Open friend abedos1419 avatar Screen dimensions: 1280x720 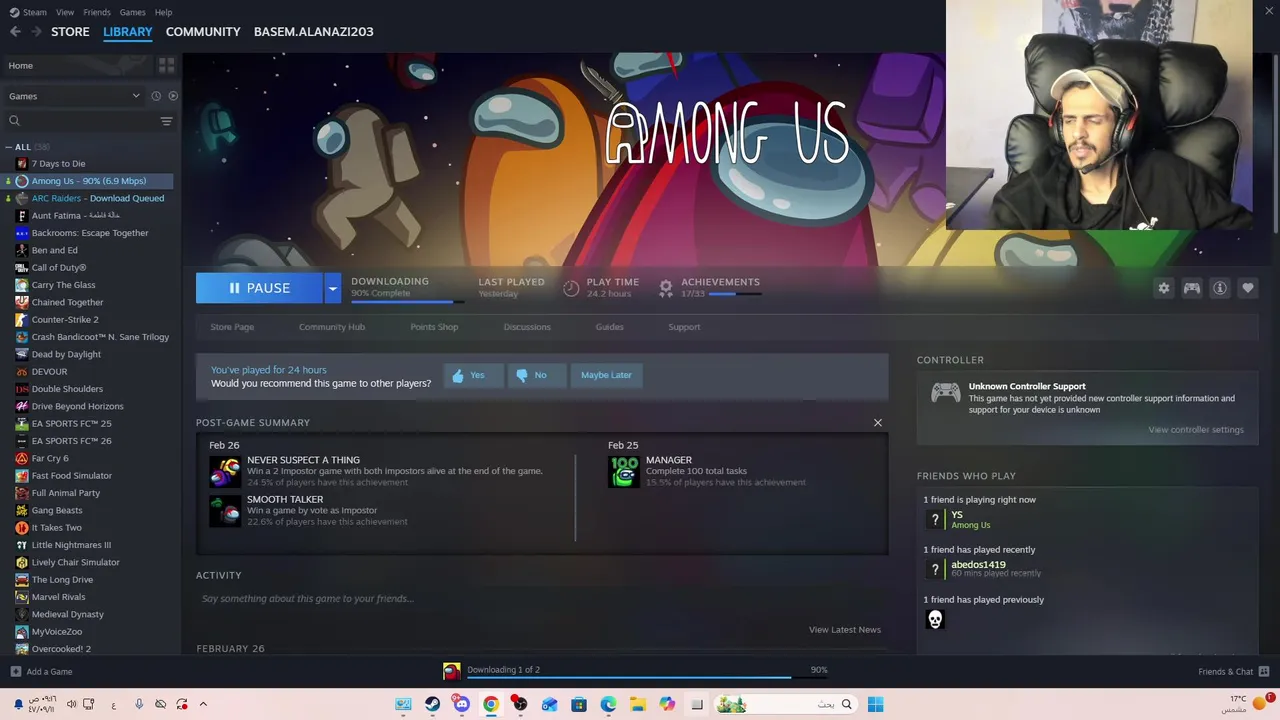click(x=935, y=569)
